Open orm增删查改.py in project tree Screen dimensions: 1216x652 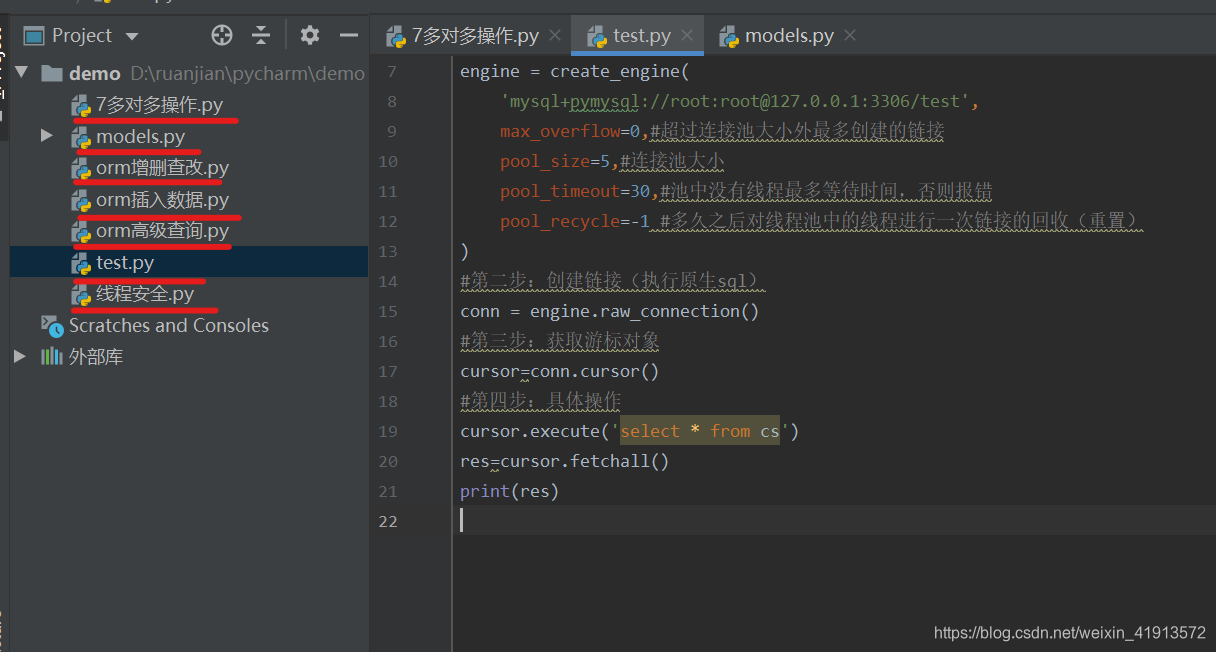162,168
